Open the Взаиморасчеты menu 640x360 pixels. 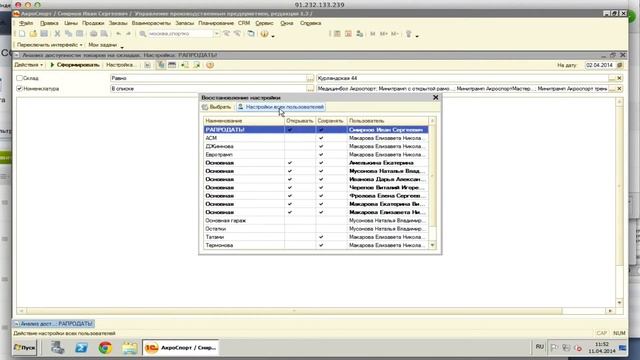click(151, 23)
